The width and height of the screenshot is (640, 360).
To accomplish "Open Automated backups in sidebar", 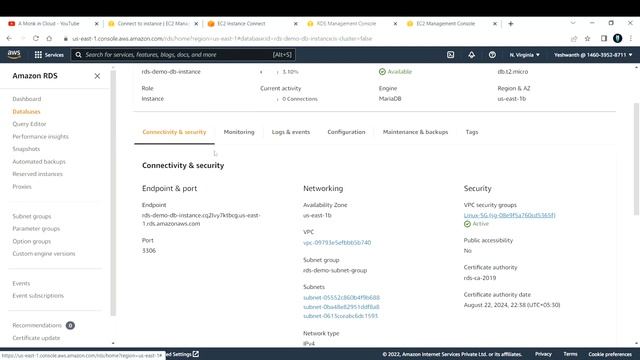I will 39,162.
